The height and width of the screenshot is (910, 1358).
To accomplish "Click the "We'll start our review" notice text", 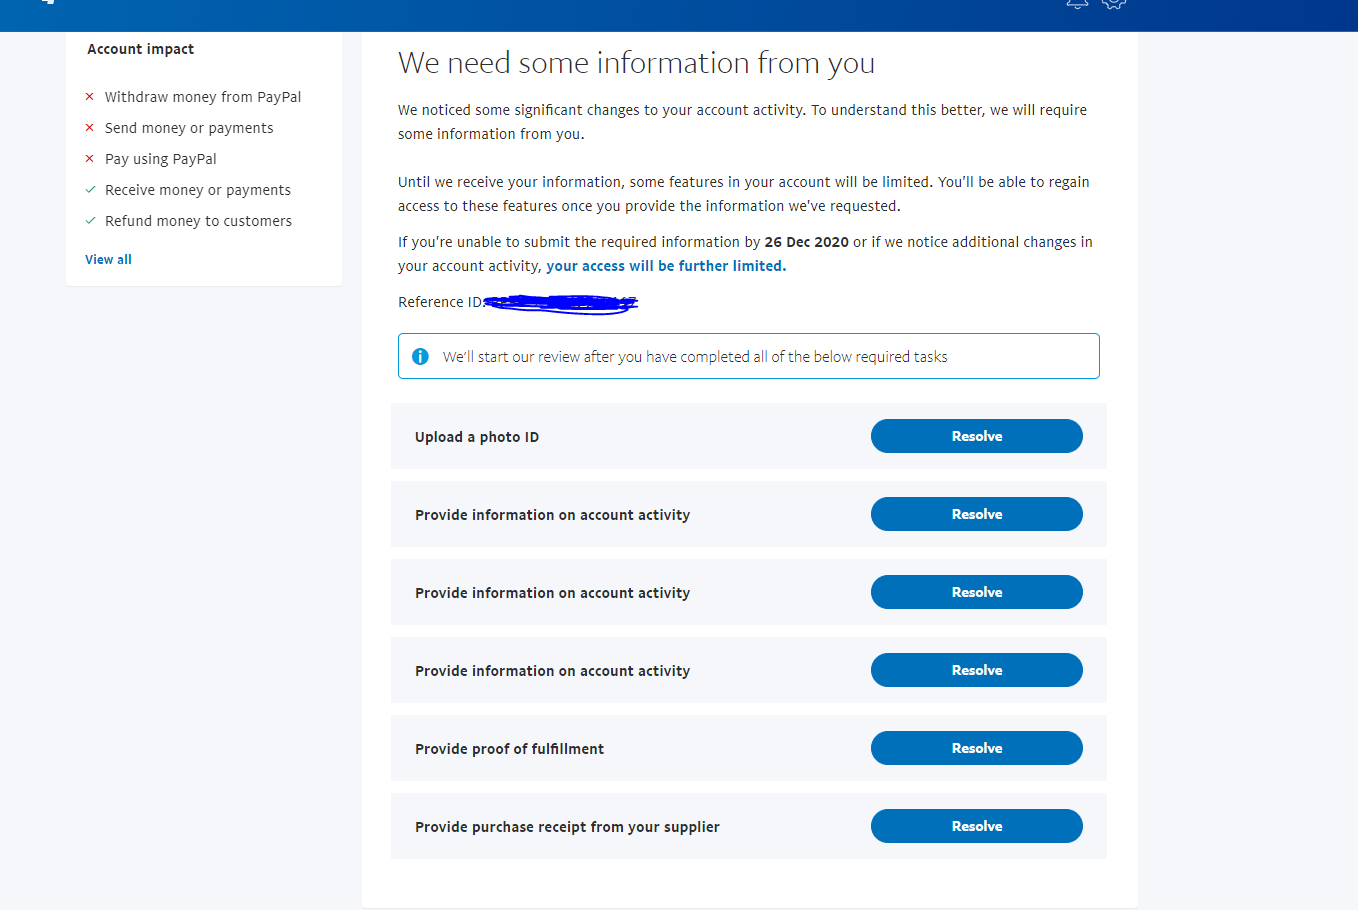I will [x=695, y=357].
